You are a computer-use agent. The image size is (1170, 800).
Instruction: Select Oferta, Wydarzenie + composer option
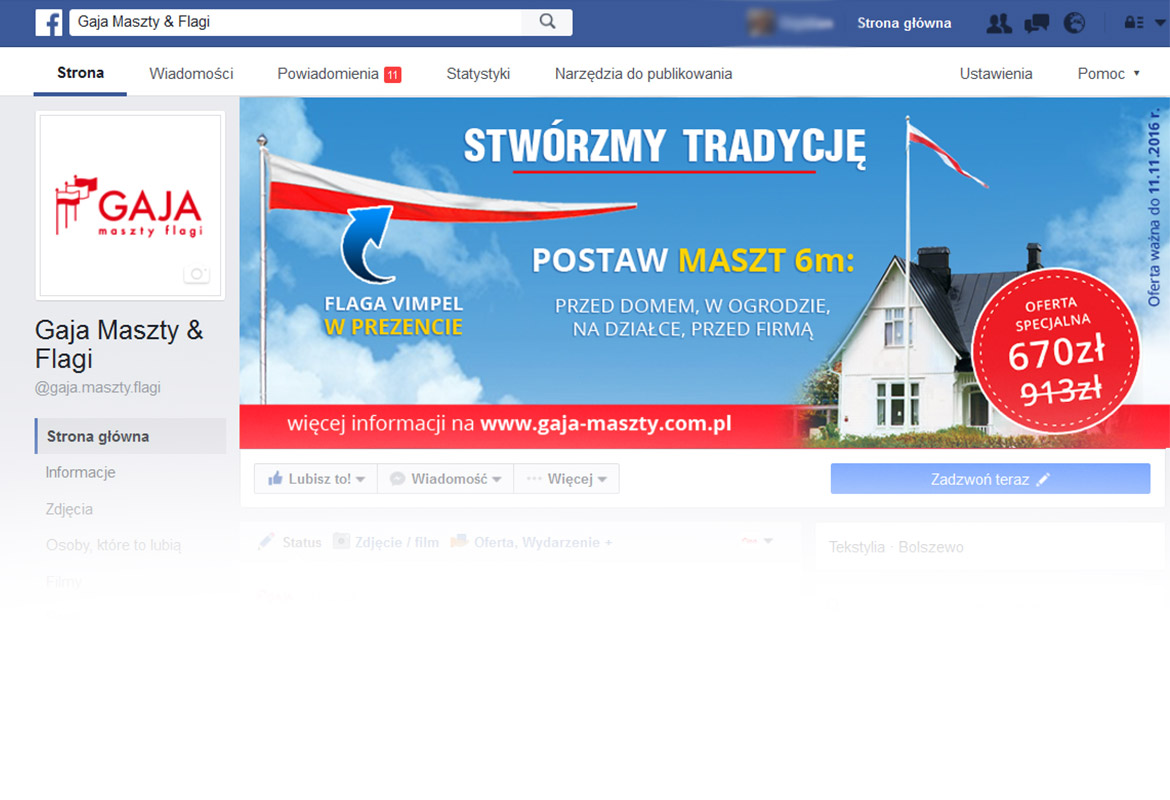pos(531,542)
